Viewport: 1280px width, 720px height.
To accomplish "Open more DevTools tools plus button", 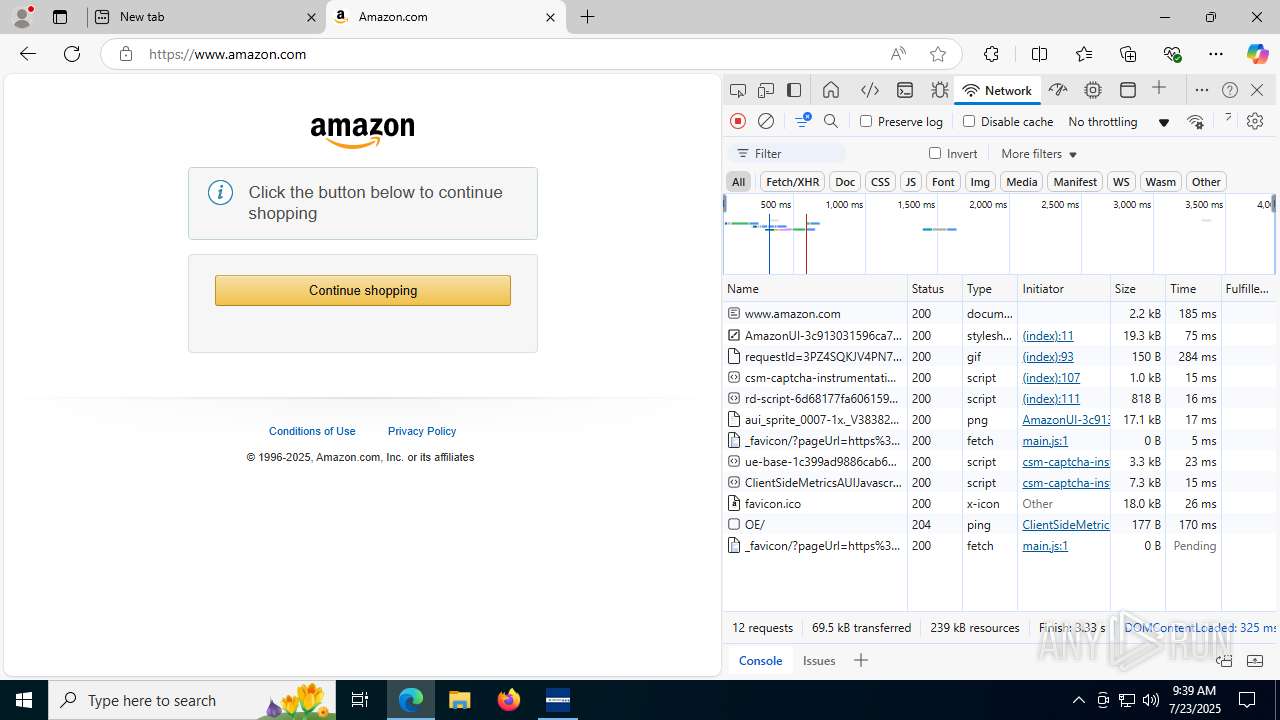I will tap(1159, 89).
